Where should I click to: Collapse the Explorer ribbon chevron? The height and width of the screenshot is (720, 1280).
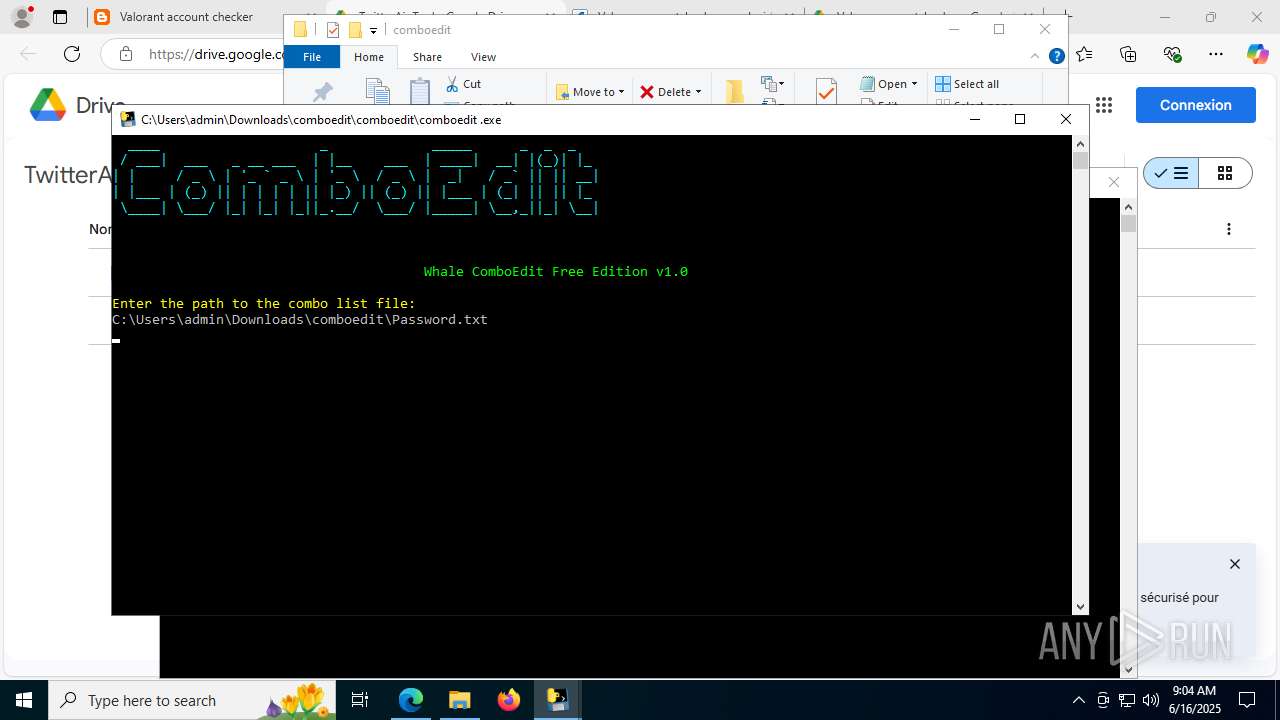pos(1036,57)
